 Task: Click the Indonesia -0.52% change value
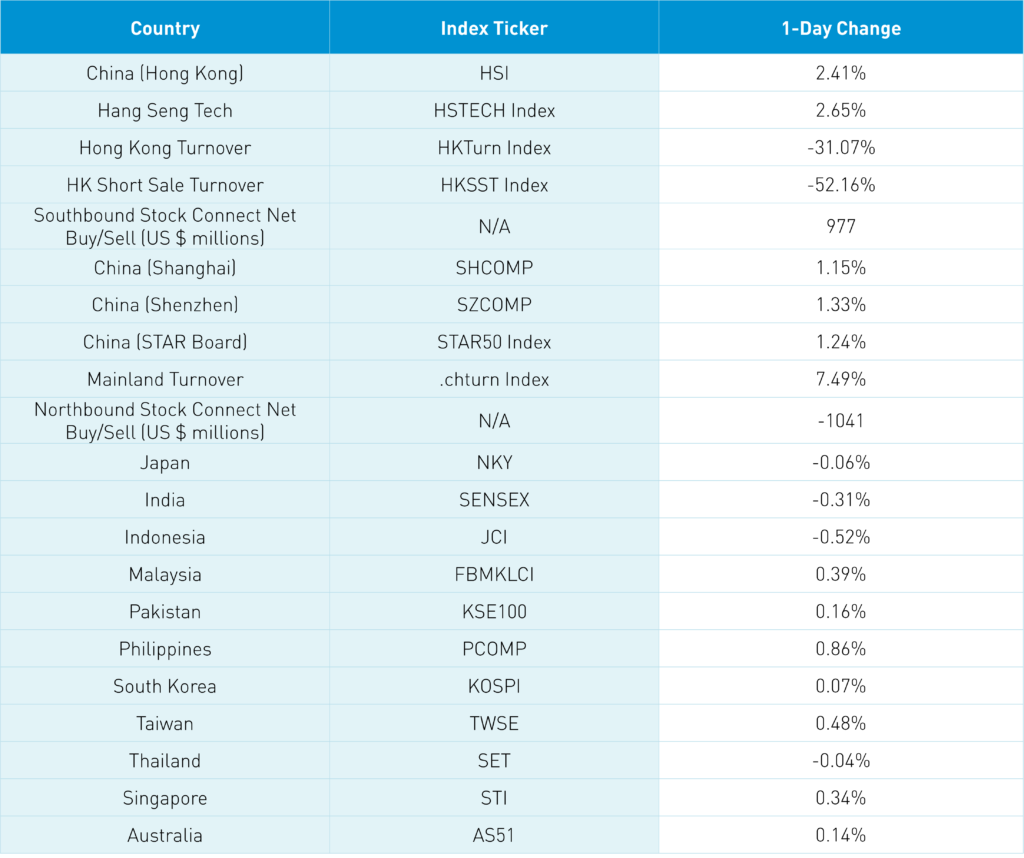click(841, 537)
